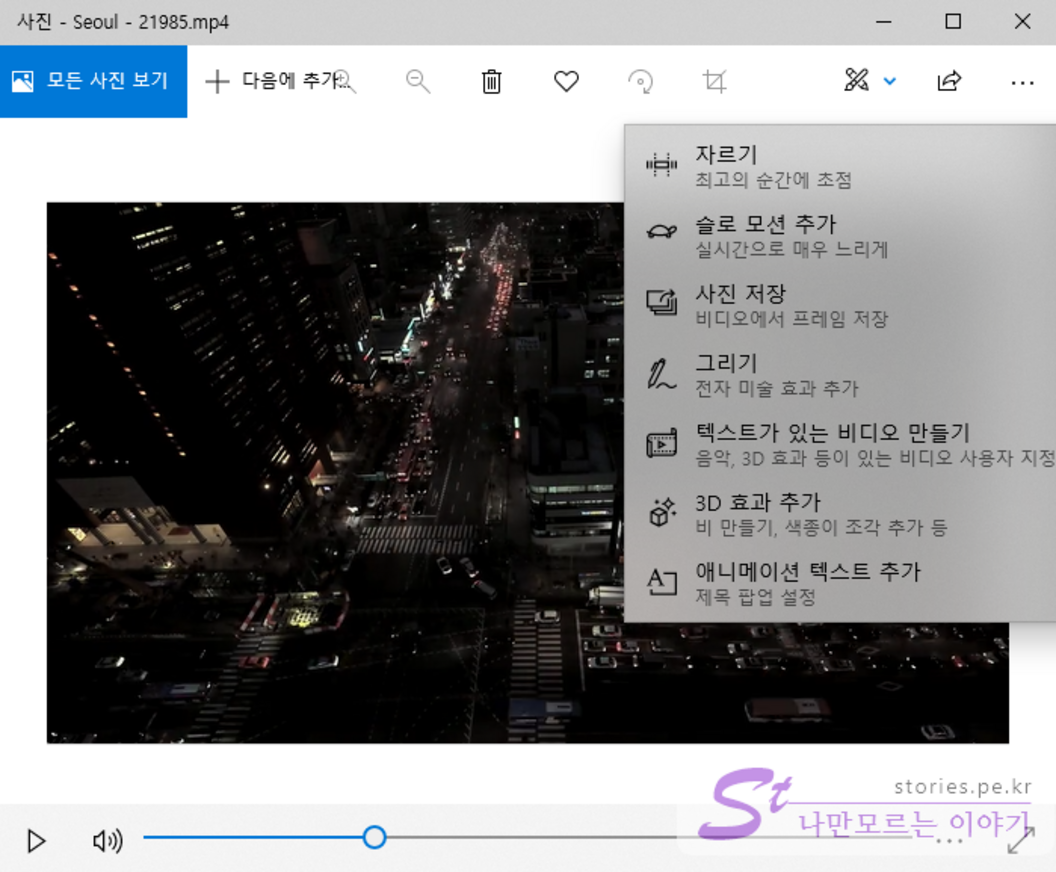The height and width of the screenshot is (872, 1056).
Task: Delete the video with trash icon
Action: 491,82
